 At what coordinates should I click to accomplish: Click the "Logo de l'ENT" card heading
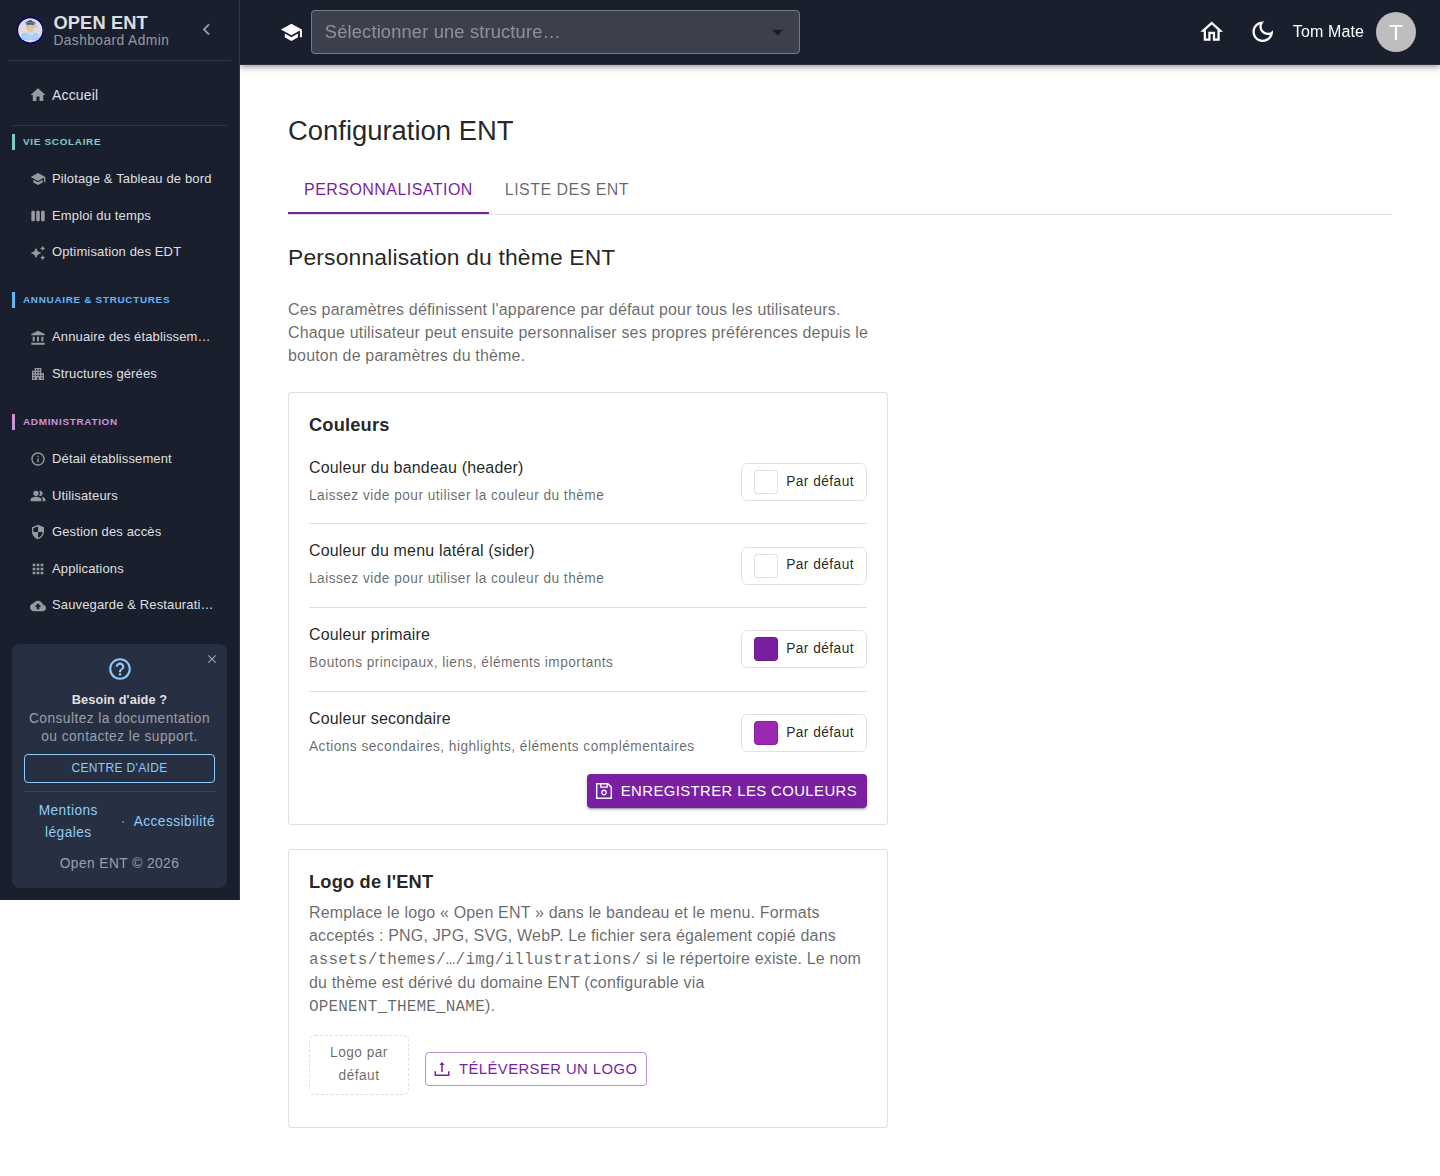point(371,882)
